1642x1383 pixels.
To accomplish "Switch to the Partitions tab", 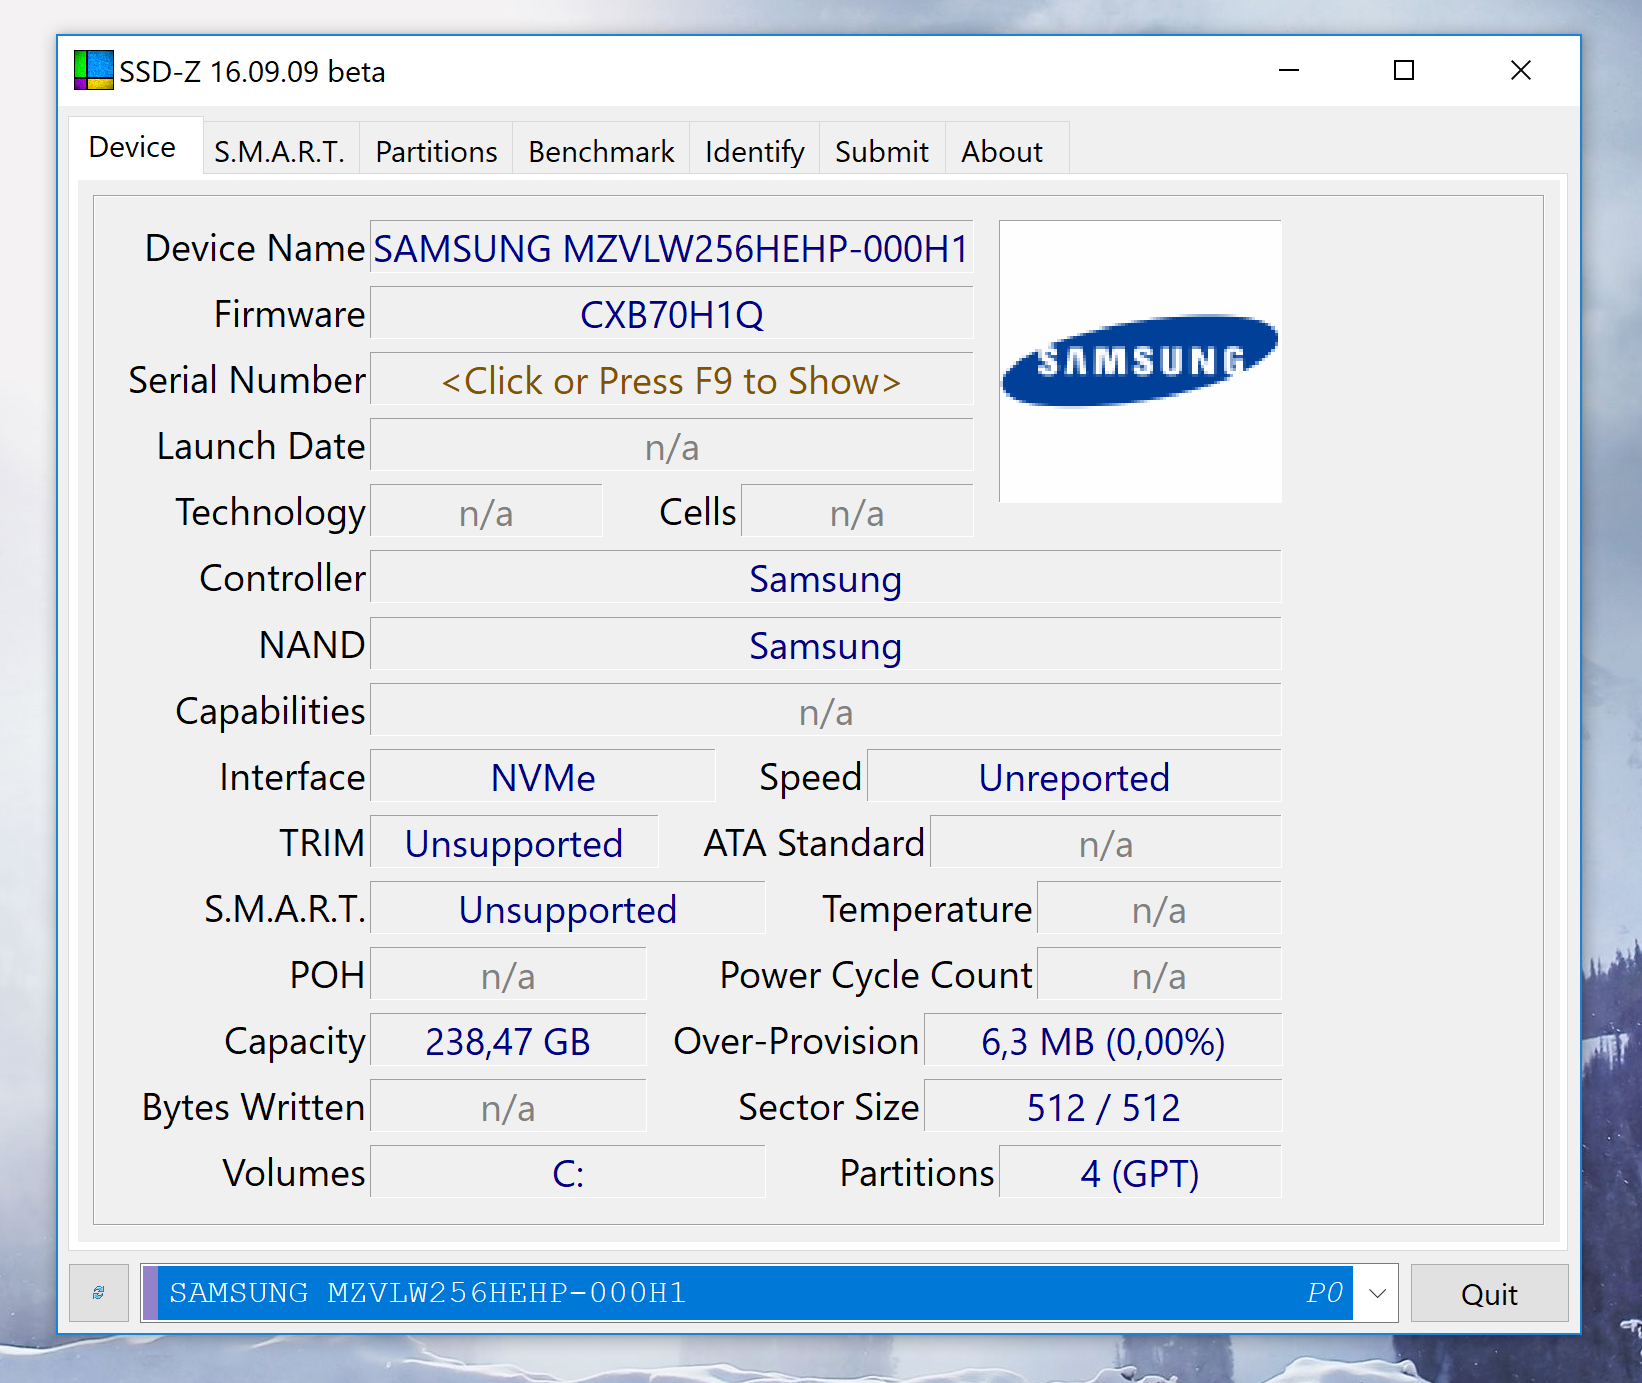I will 436,151.
